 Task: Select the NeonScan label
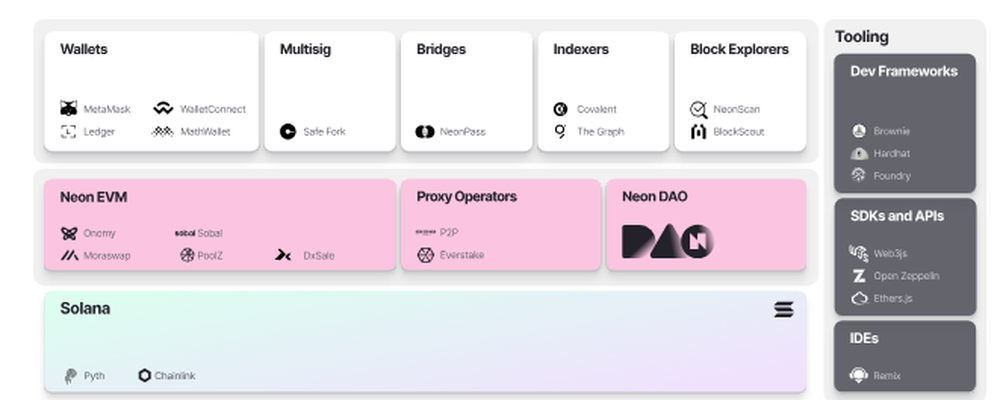tap(736, 109)
